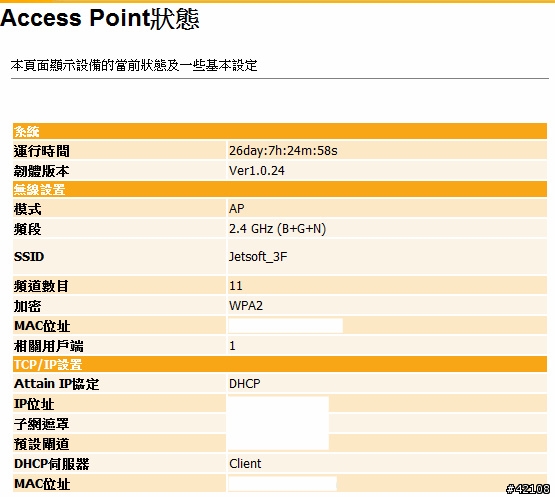The height and width of the screenshot is (497, 555).
Task: Select encryption value WPA2
Action: tap(246, 305)
